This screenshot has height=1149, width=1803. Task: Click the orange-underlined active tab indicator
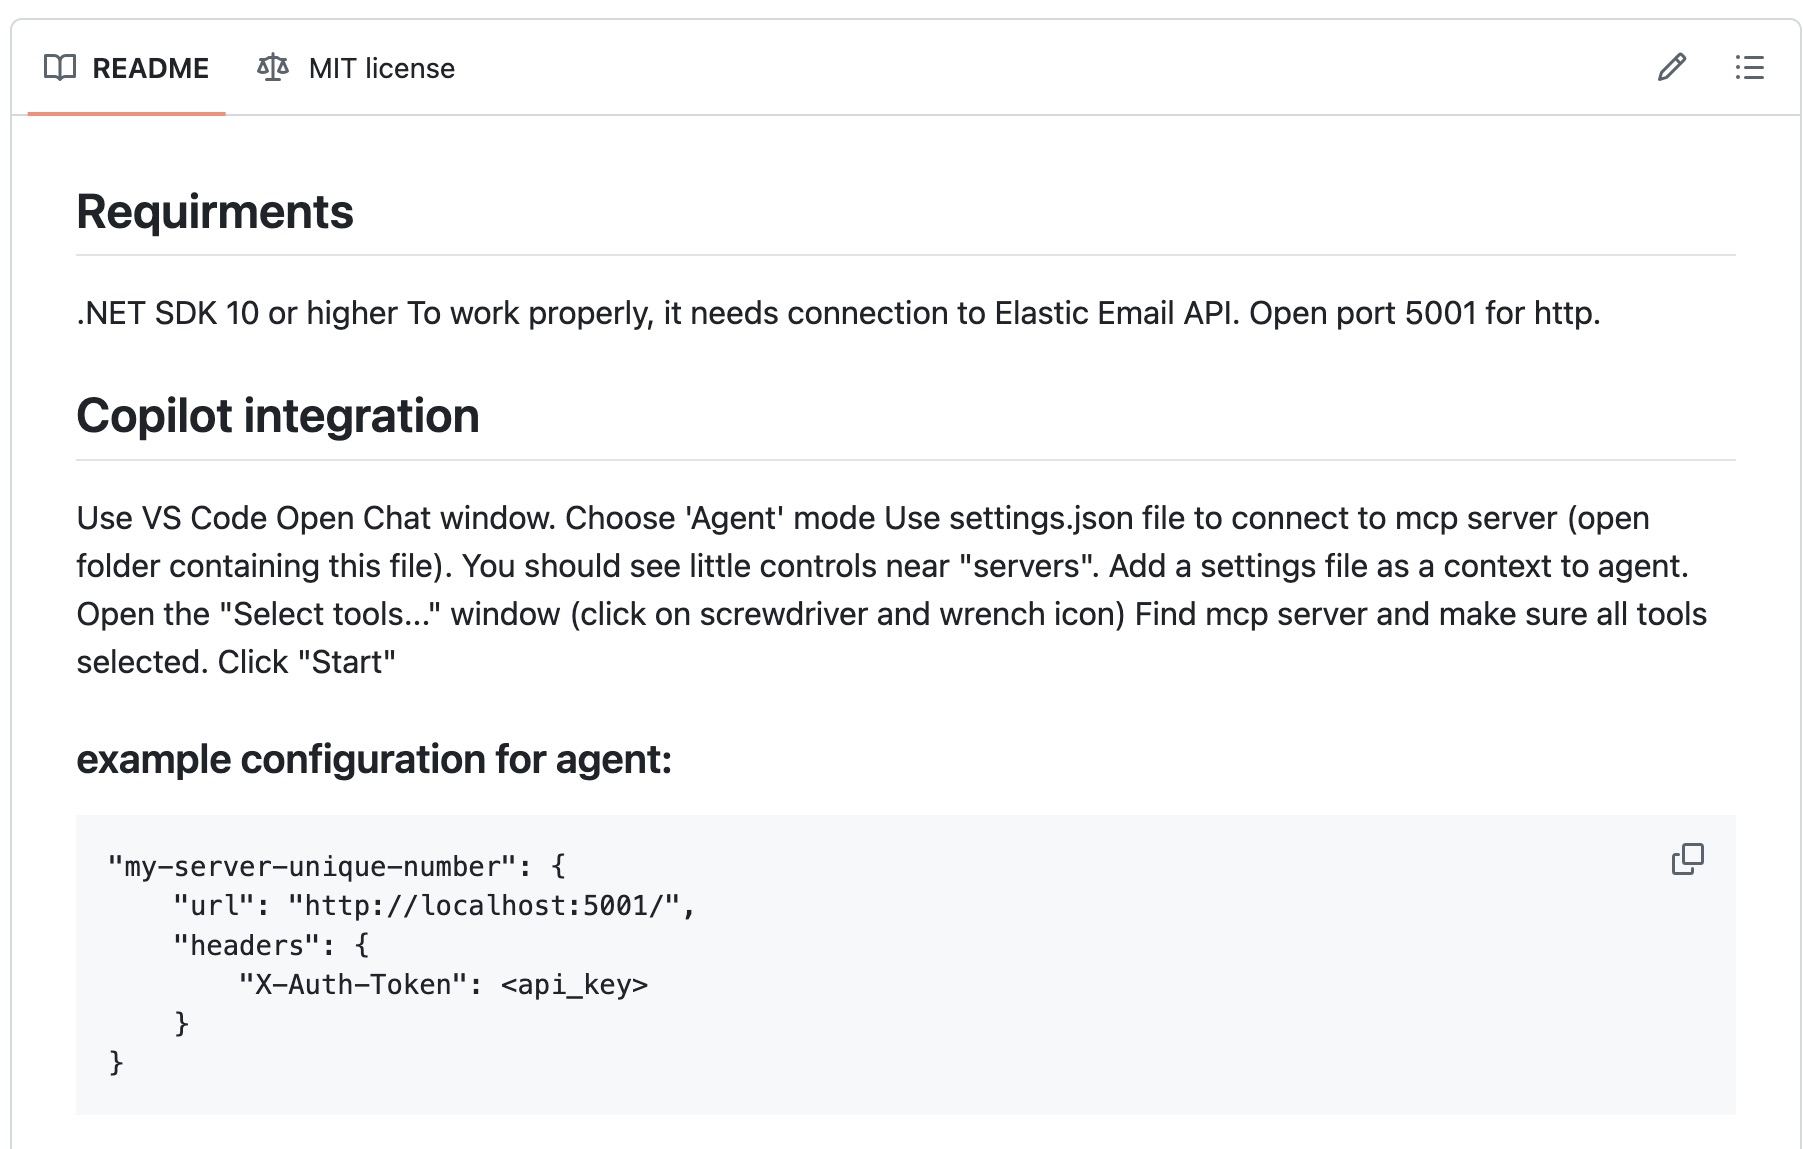tap(127, 114)
